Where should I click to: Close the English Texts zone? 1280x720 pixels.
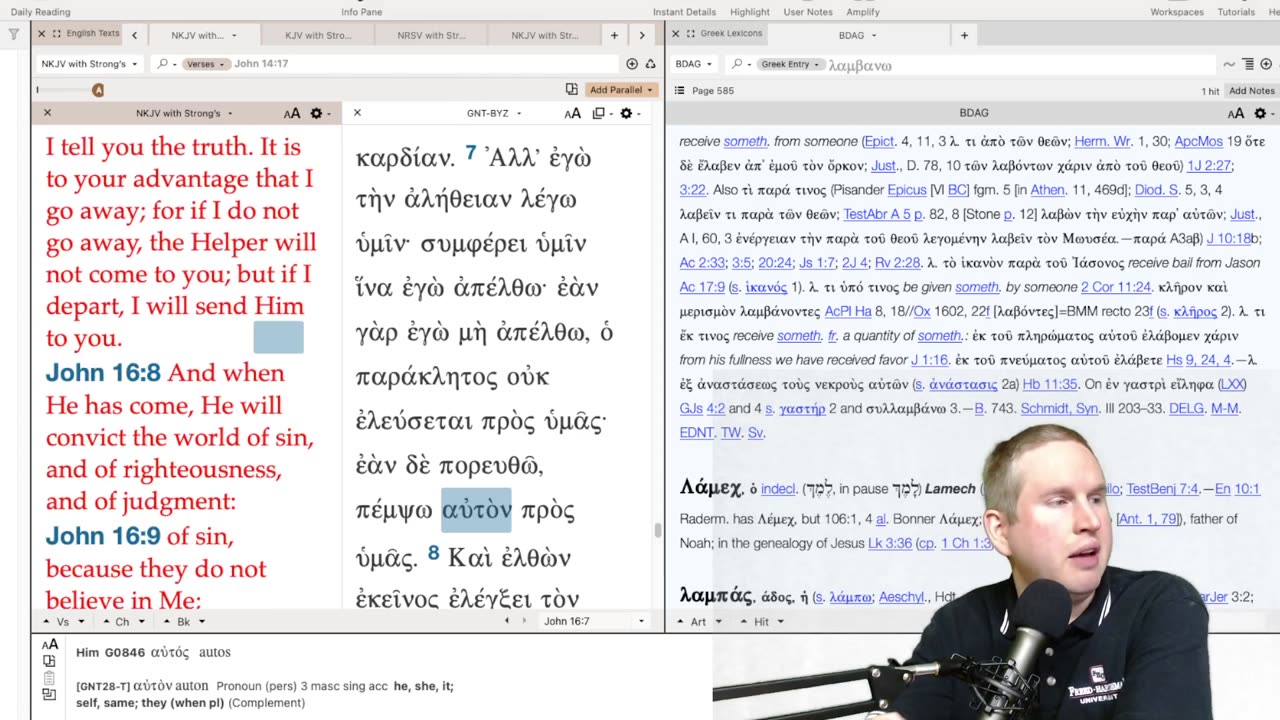(41, 34)
